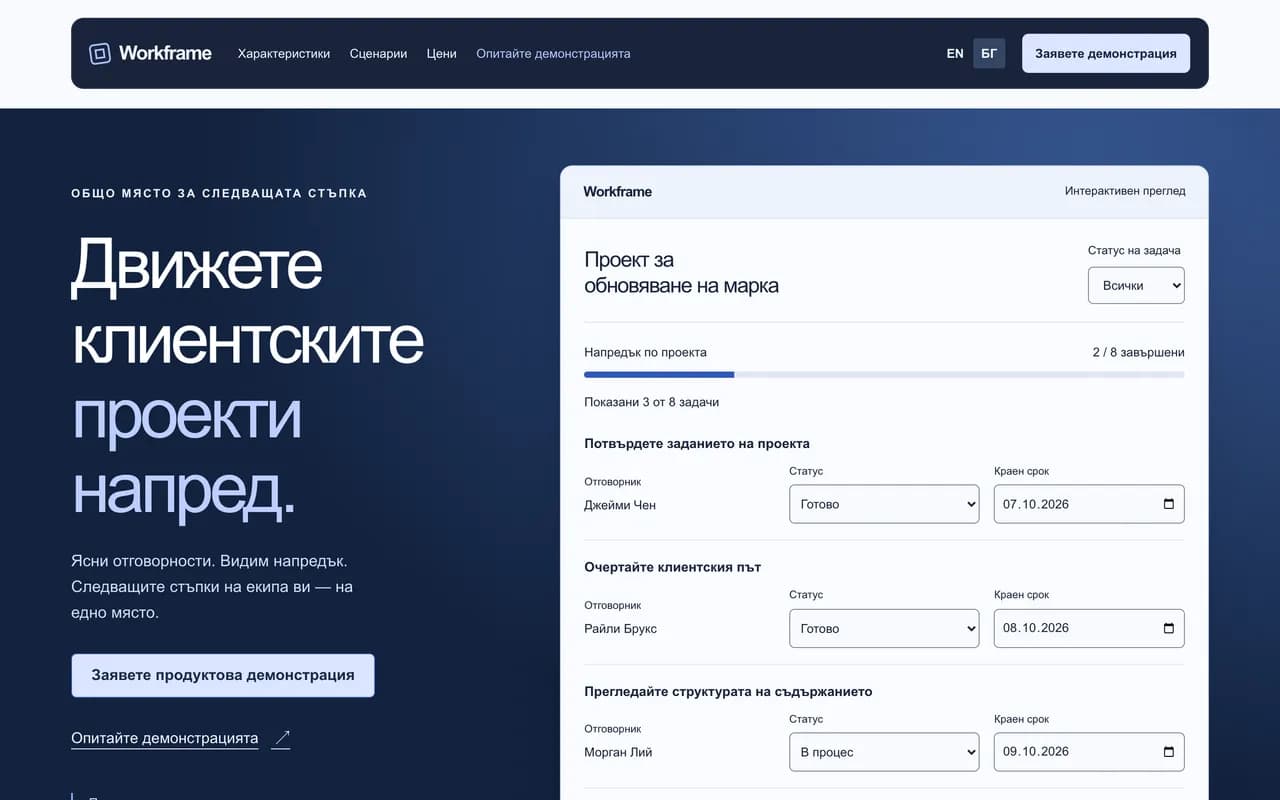Open Характеристики in the navigation bar
This screenshot has height=800, width=1280.
[284, 53]
